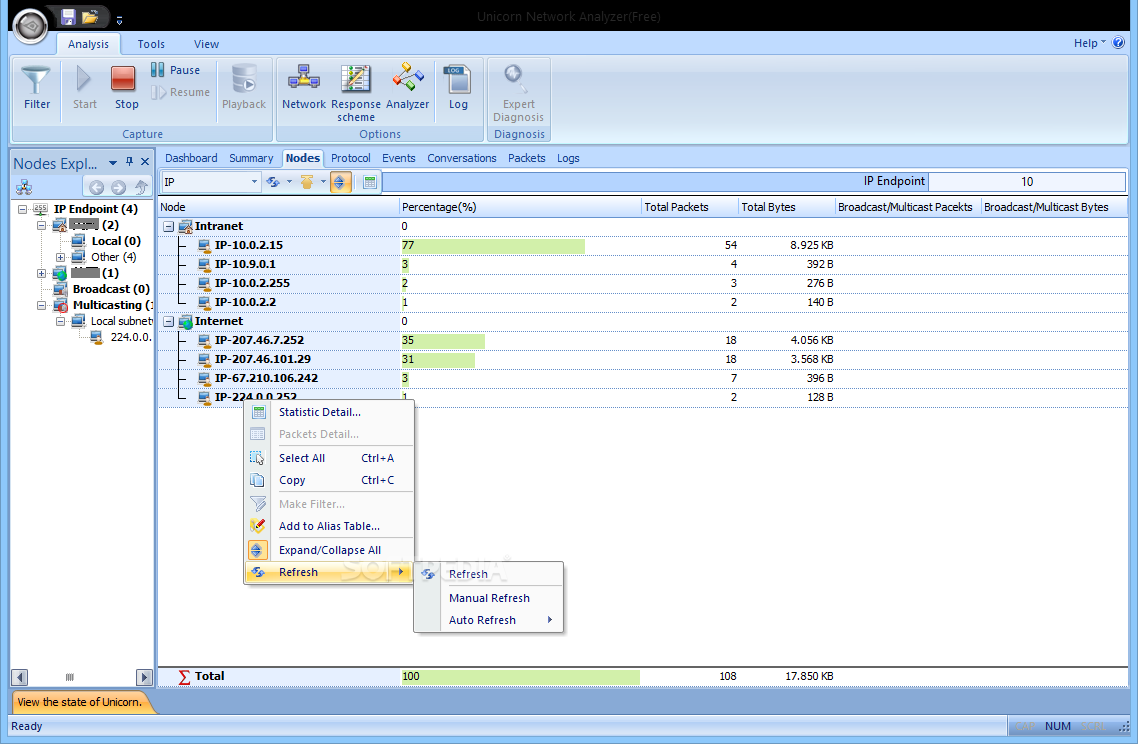Open the Events tab

(398, 158)
